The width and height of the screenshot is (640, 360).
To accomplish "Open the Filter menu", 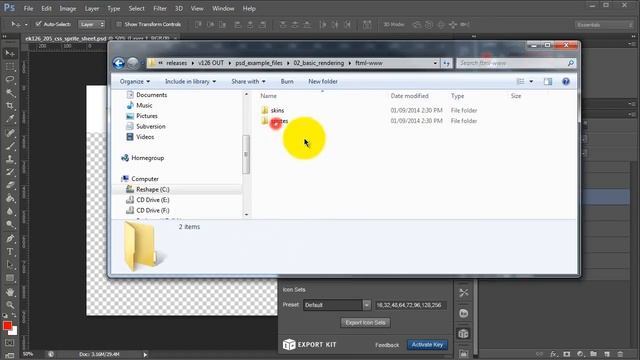I will [160, 8].
